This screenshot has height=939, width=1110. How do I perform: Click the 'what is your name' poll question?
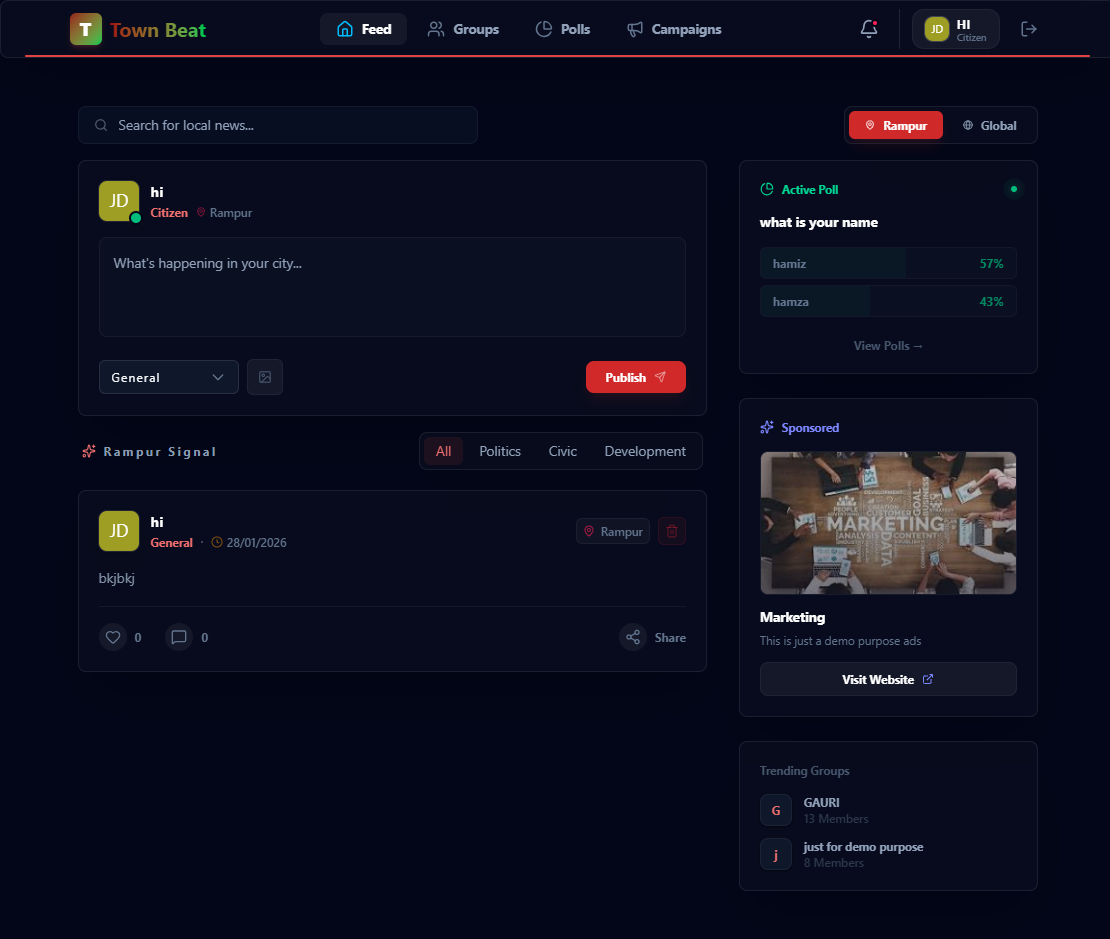point(818,222)
